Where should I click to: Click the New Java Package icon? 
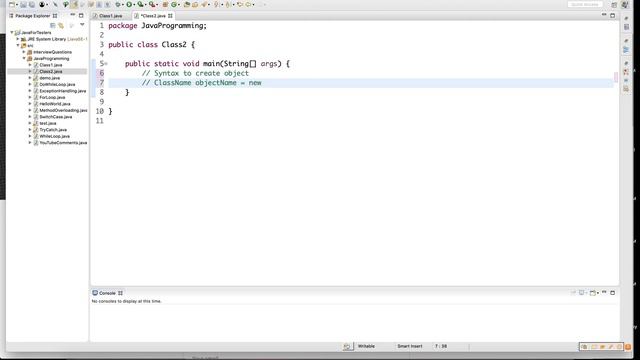[165, 4]
